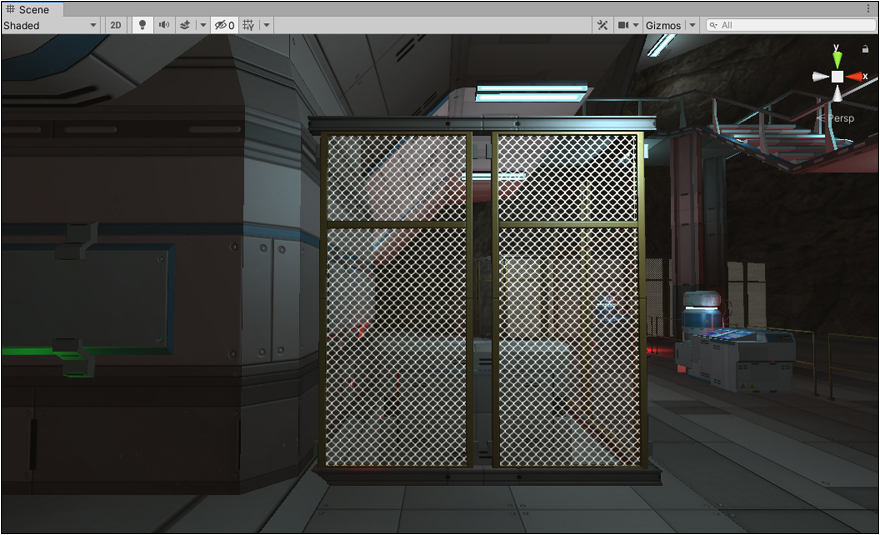This screenshot has width=880, height=535.
Task: Click the green Y axis gizmo cone
Action: click(x=837, y=58)
